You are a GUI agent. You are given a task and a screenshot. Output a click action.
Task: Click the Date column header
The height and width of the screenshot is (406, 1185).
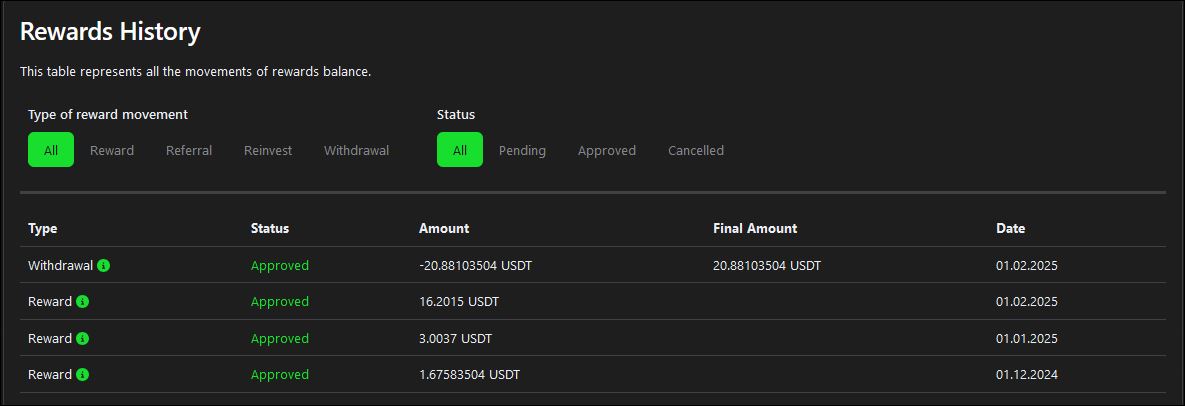pos(1010,228)
